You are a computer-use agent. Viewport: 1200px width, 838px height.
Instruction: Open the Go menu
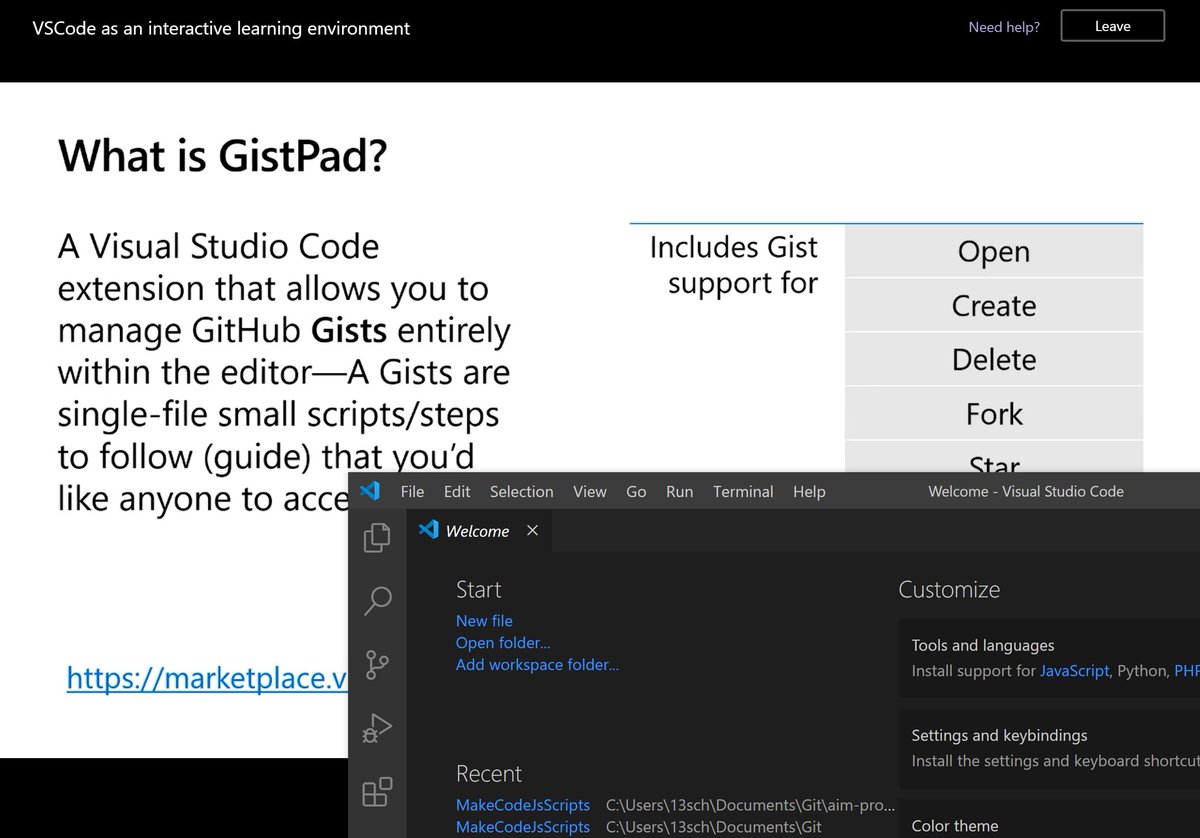click(x=636, y=491)
